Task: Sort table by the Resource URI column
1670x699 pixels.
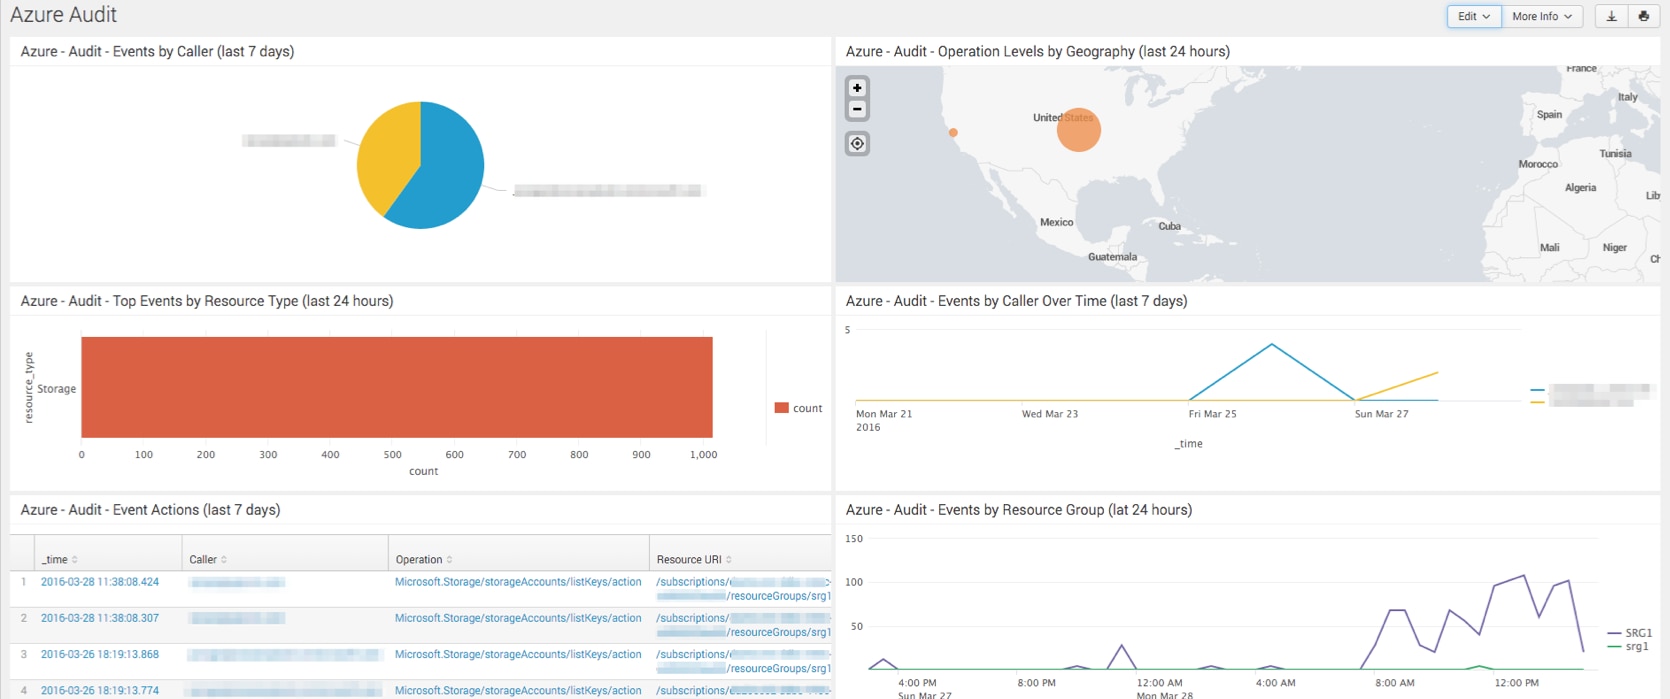Action: pyautogui.click(x=693, y=559)
